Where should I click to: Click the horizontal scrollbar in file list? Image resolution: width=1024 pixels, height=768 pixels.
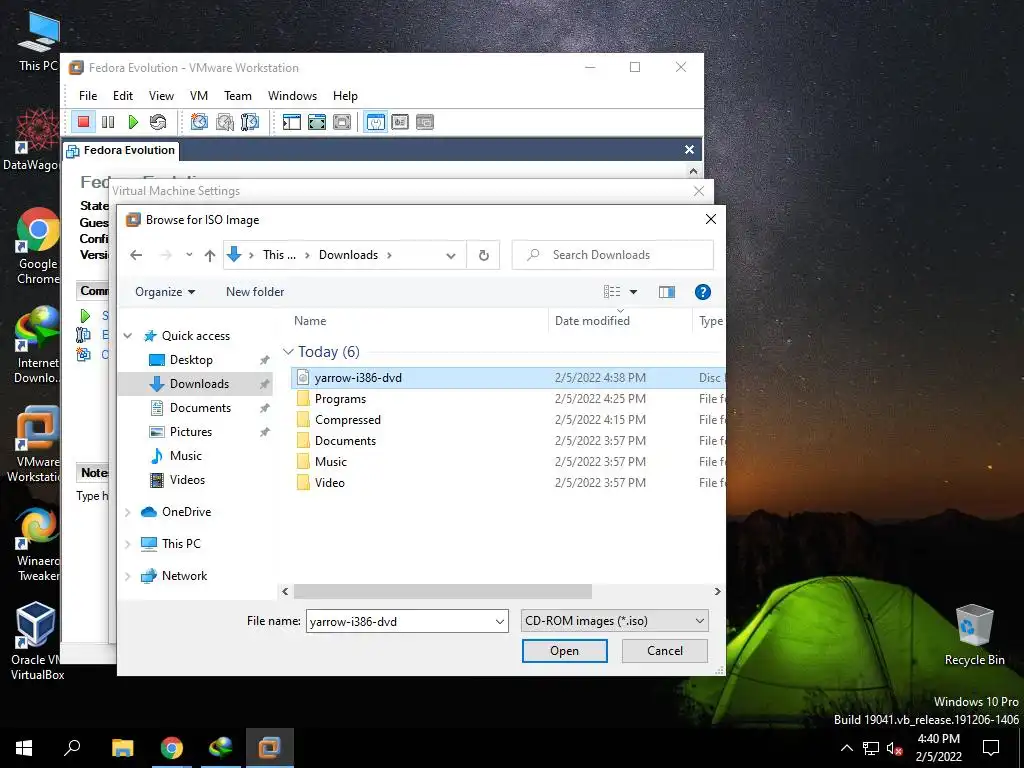[x=443, y=592]
